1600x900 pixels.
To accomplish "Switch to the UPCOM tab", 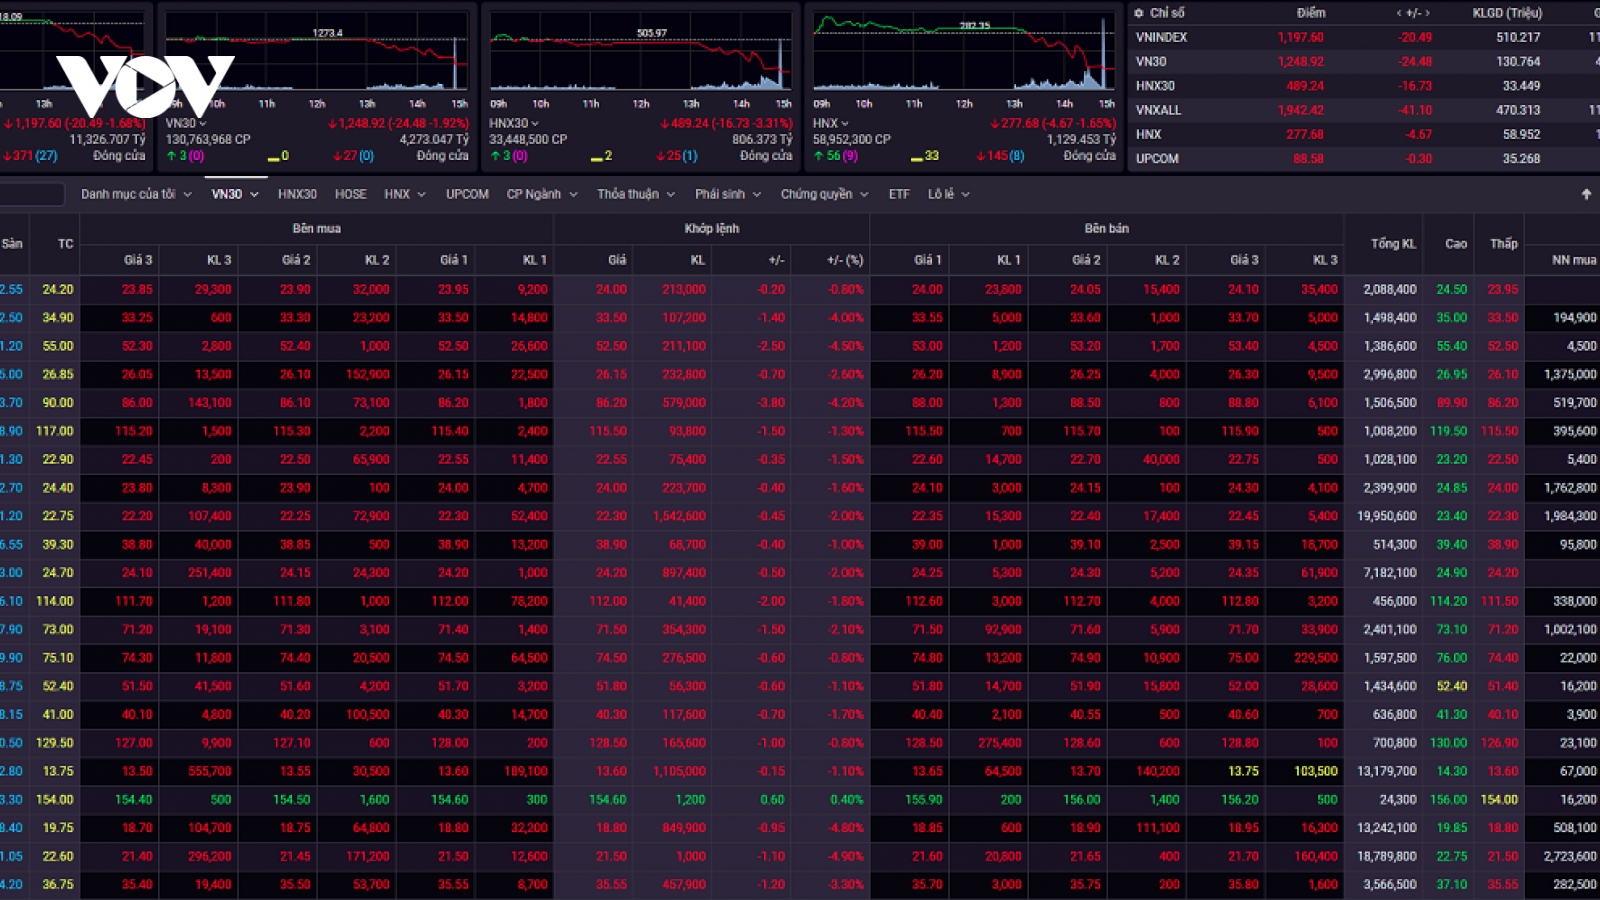I will tap(467, 194).
